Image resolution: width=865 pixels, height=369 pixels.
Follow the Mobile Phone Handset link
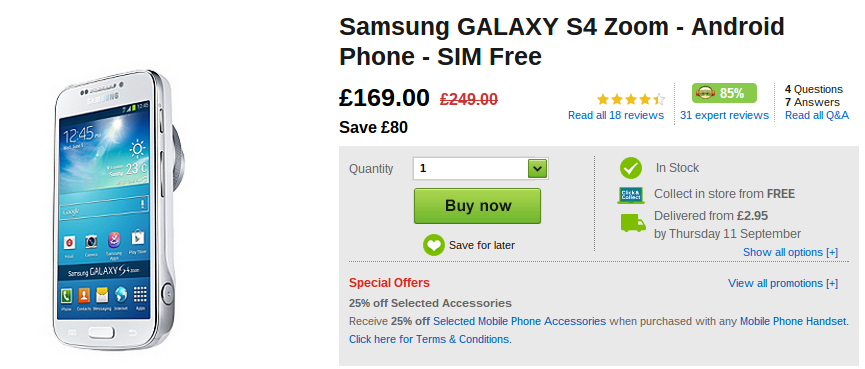point(793,321)
